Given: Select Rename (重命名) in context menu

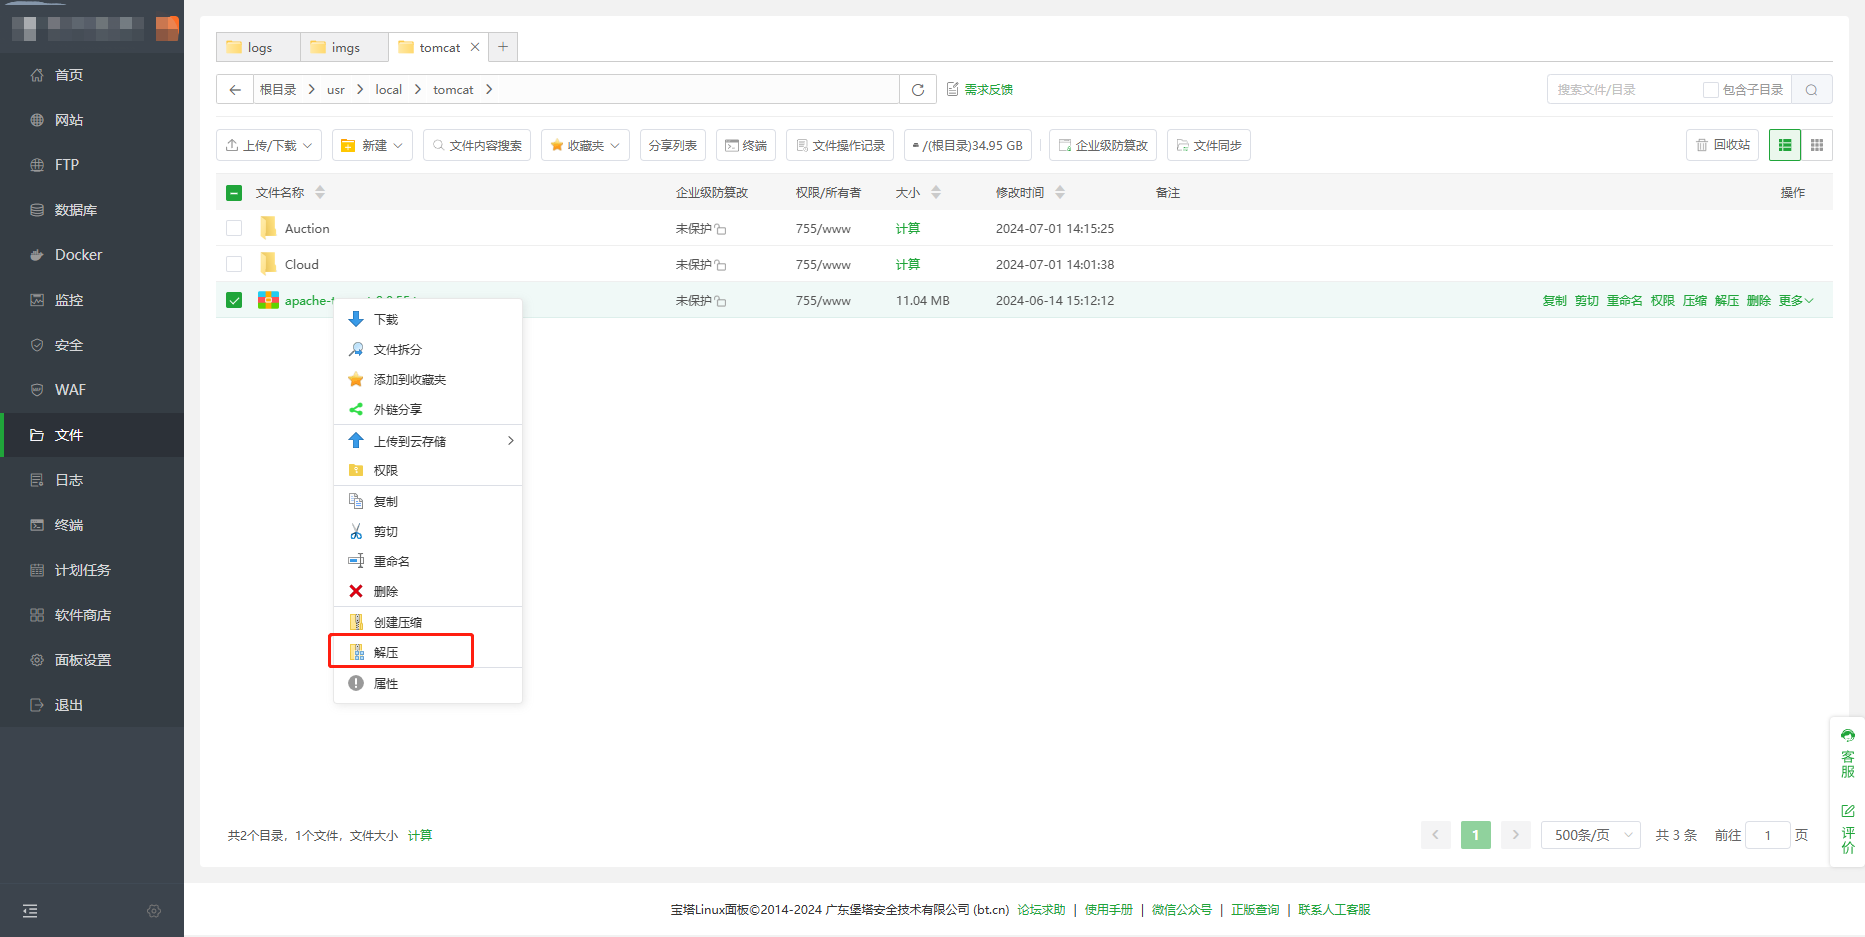Looking at the screenshot, I should coord(391,562).
